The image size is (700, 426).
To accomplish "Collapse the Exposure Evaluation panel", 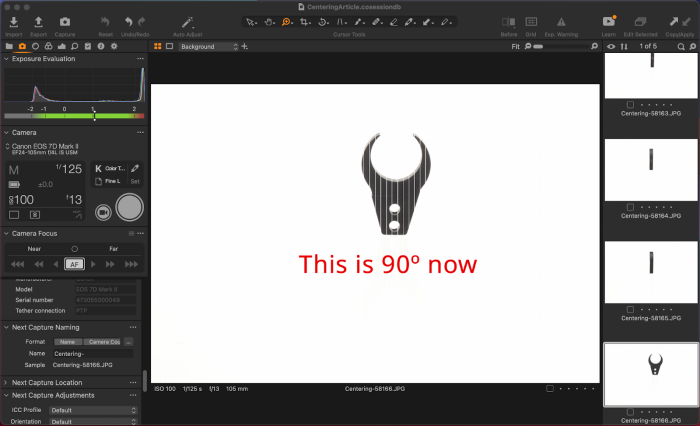I will (x=6, y=58).
